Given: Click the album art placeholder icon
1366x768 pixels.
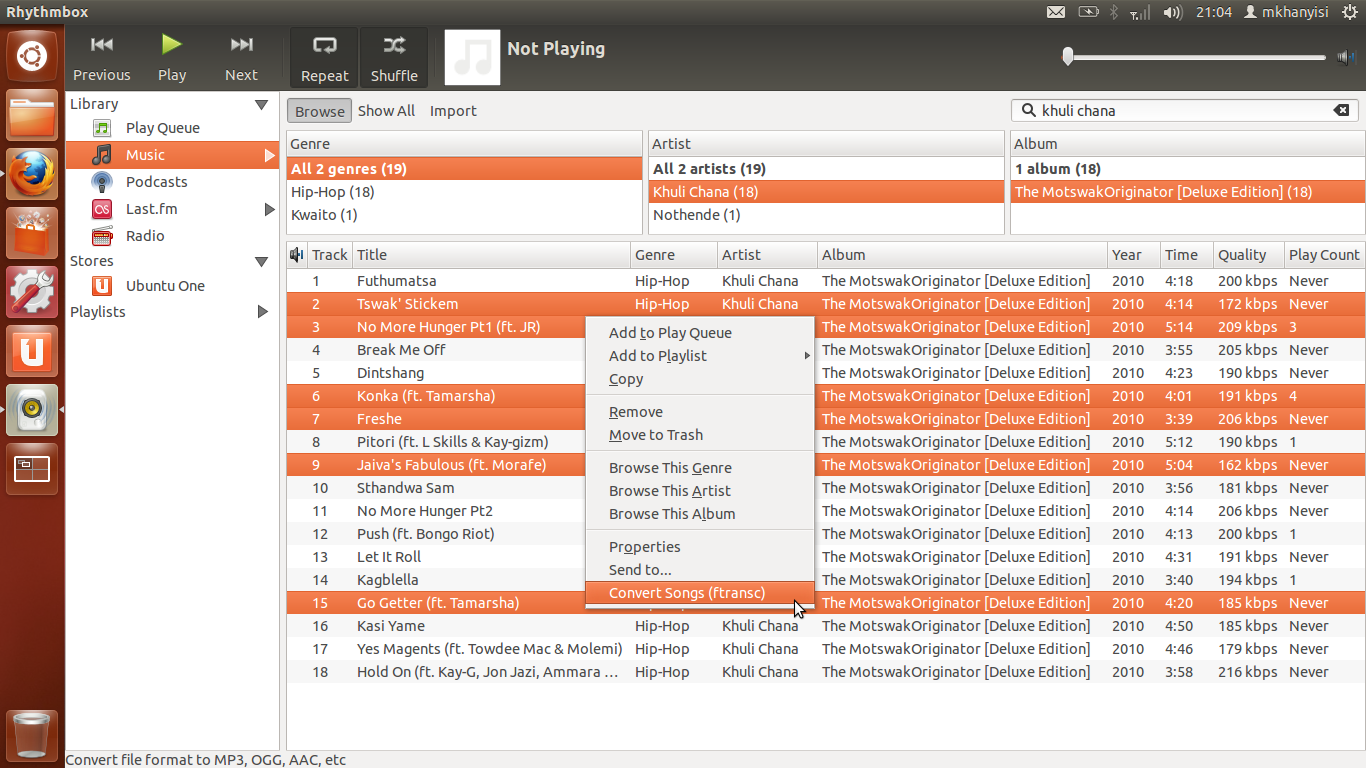Looking at the screenshot, I should (472, 57).
